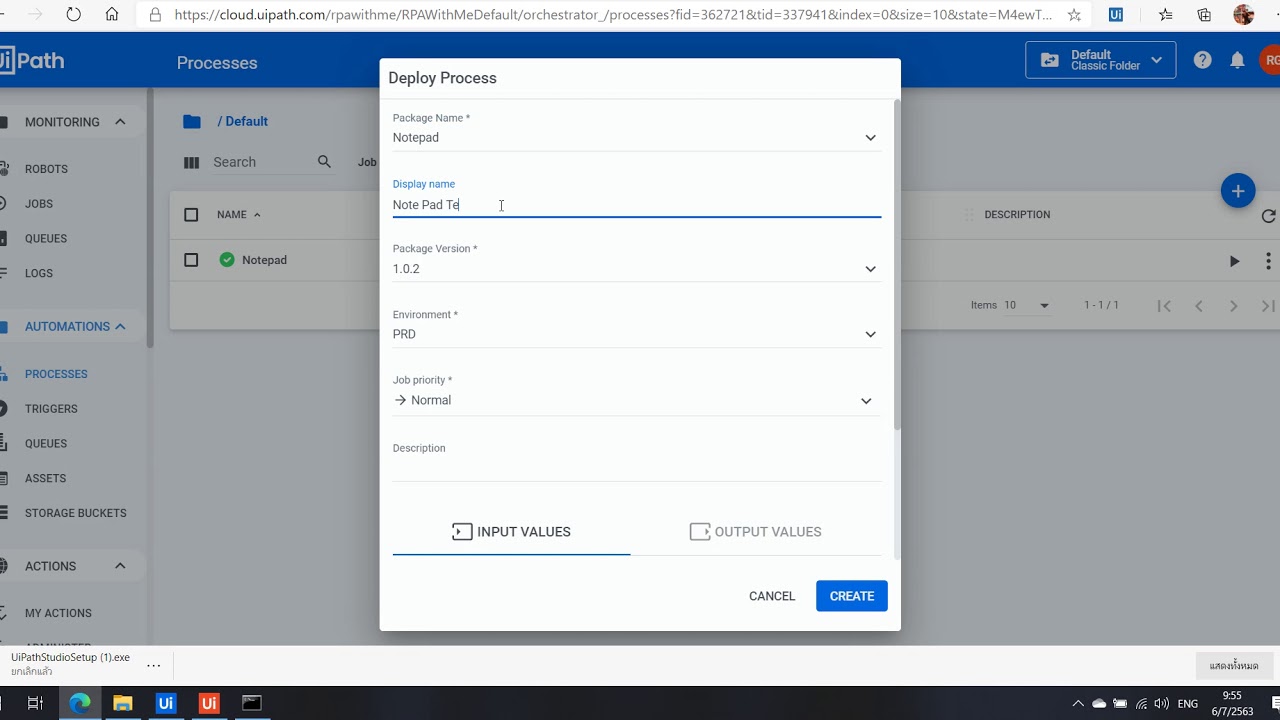Open Assets in sidebar

[x=46, y=478]
